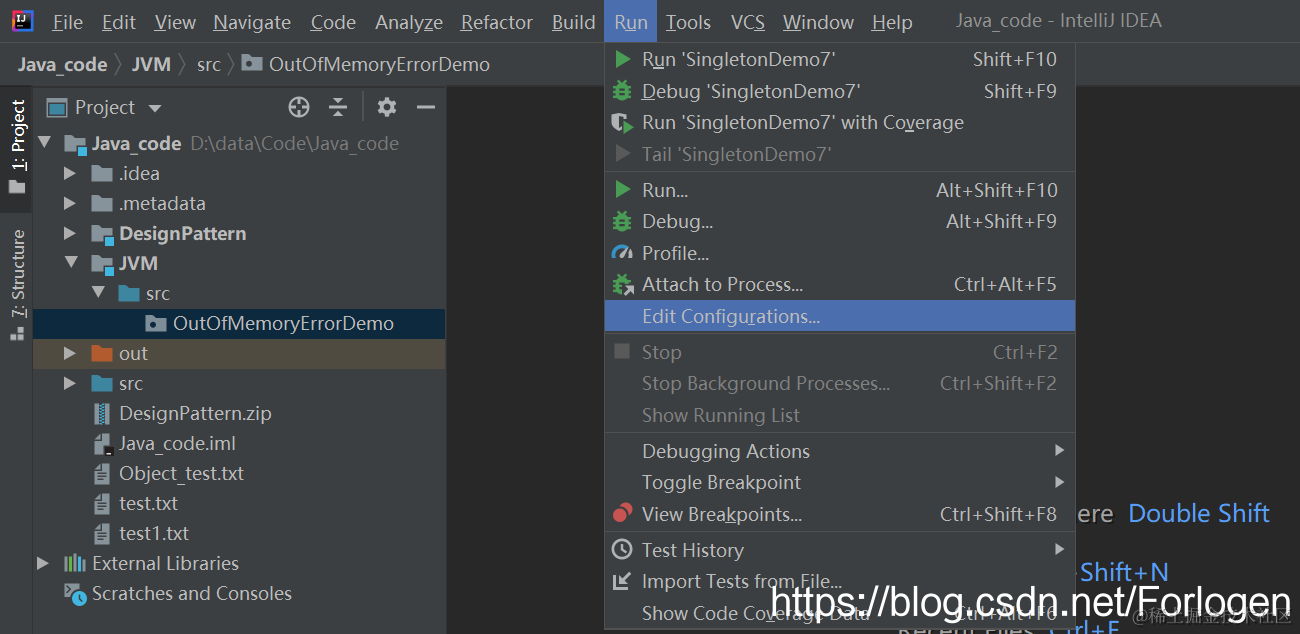The height and width of the screenshot is (634, 1300).
Task: Open Project panel settings gear
Action: pos(387,107)
